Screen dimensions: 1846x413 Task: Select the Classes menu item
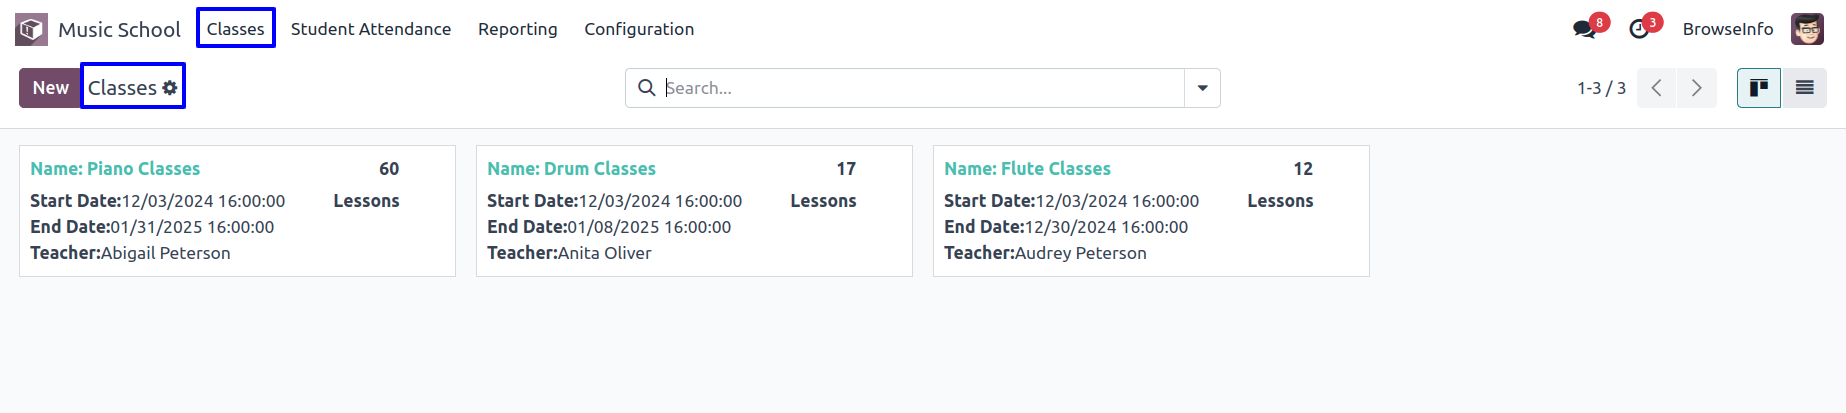coord(236,29)
